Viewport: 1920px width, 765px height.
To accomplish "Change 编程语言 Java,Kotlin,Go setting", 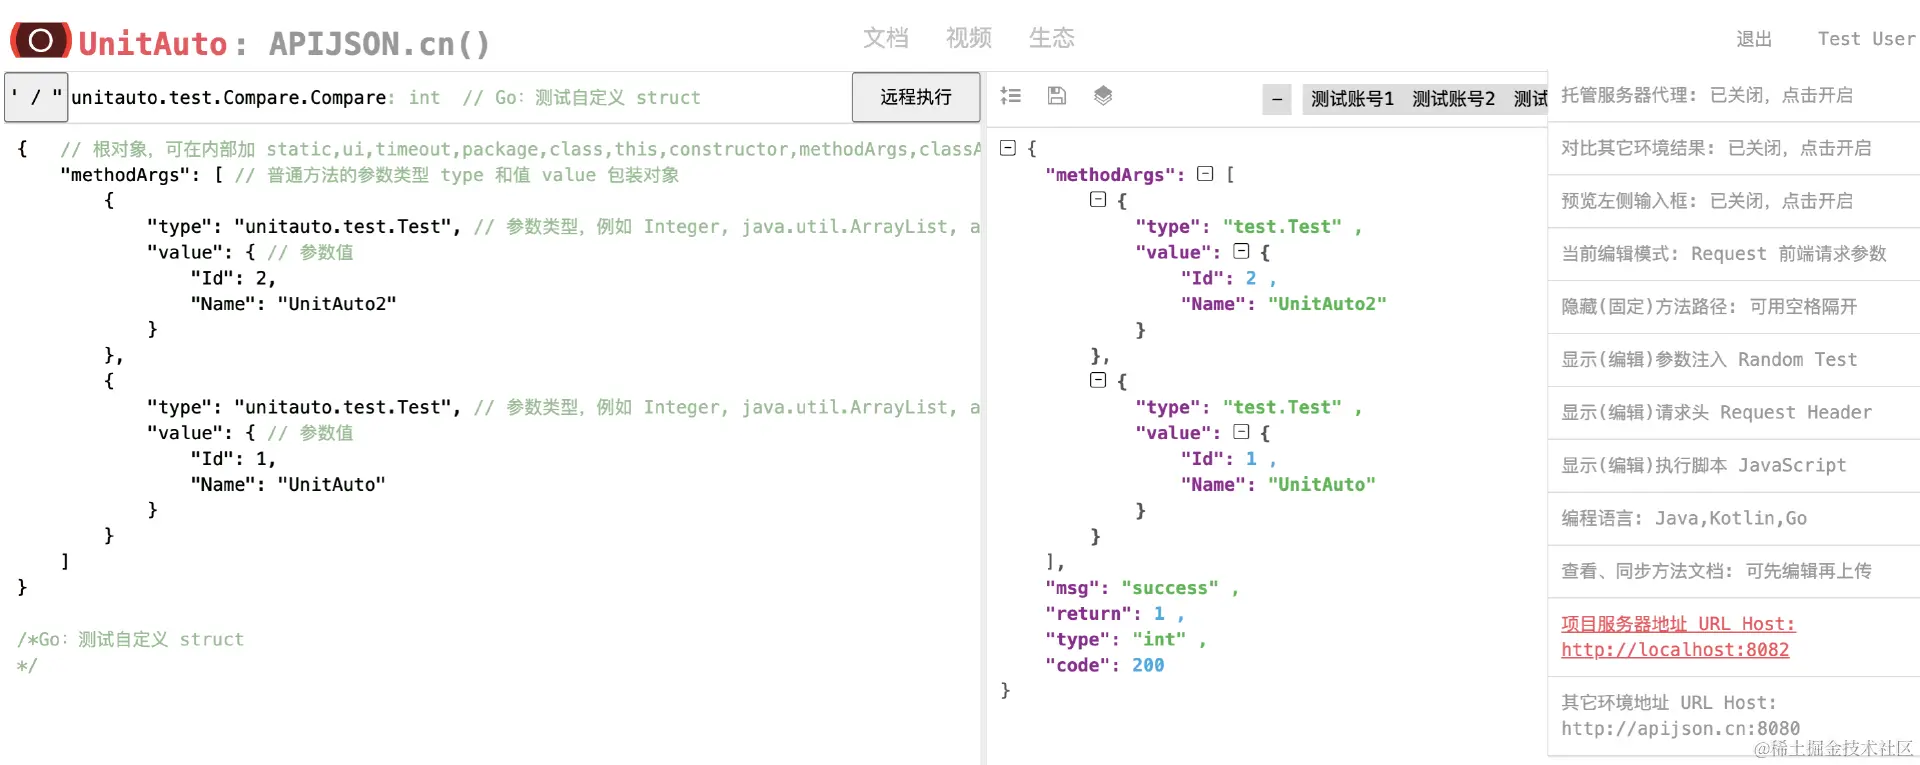I will (x=1733, y=519).
